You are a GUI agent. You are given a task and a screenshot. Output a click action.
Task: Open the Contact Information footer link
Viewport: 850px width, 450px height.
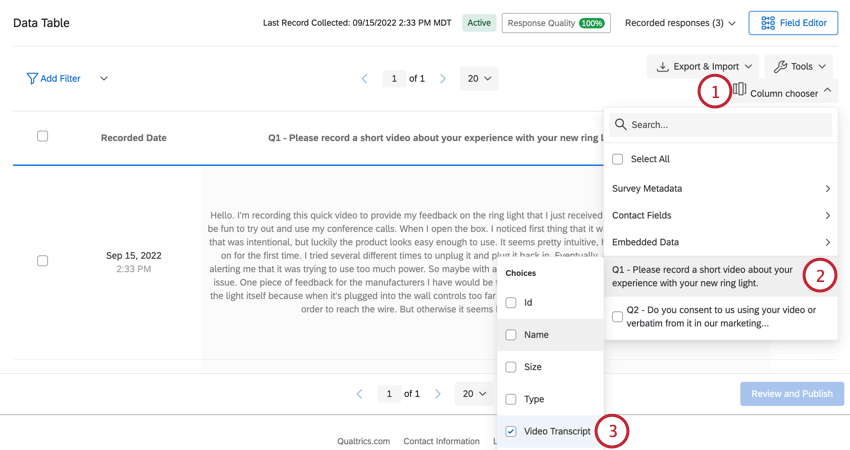point(441,441)
